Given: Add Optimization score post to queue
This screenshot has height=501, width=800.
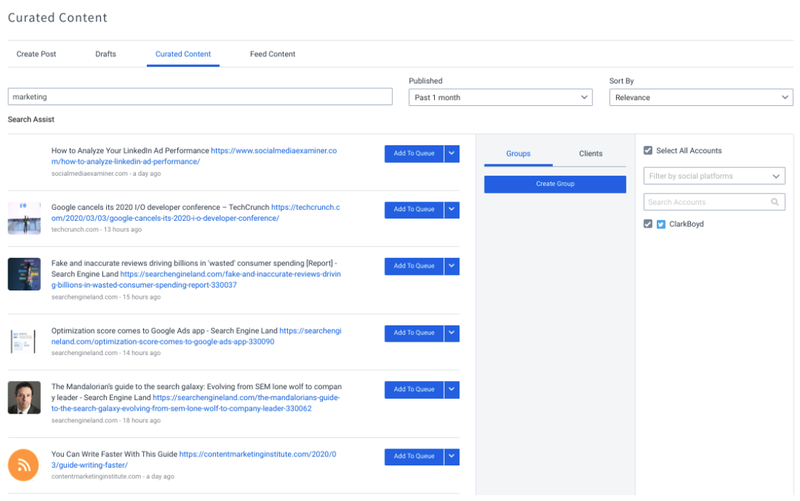Looking at the screenshot, I should (x=414, y=333).
